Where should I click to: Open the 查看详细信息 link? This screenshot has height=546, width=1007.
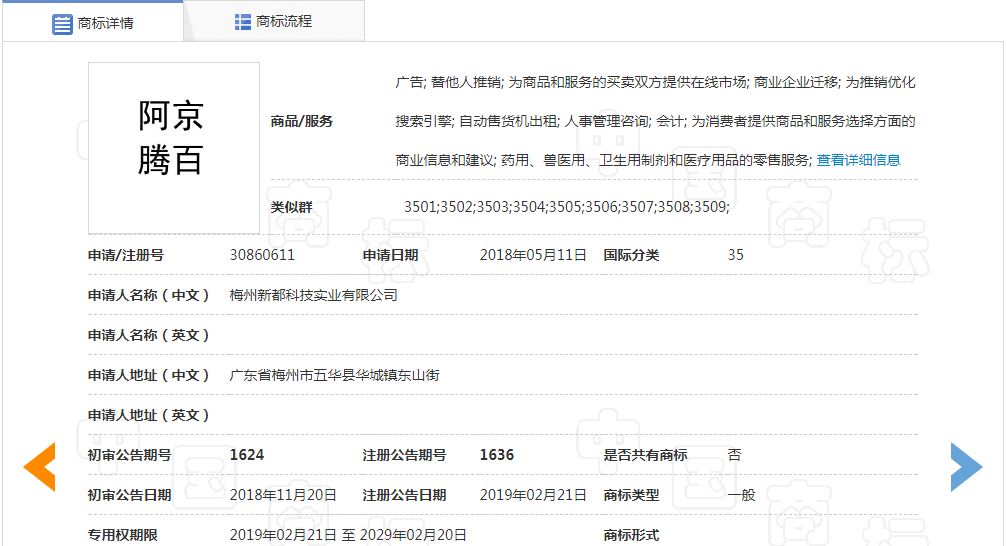(x=858, y=160)
